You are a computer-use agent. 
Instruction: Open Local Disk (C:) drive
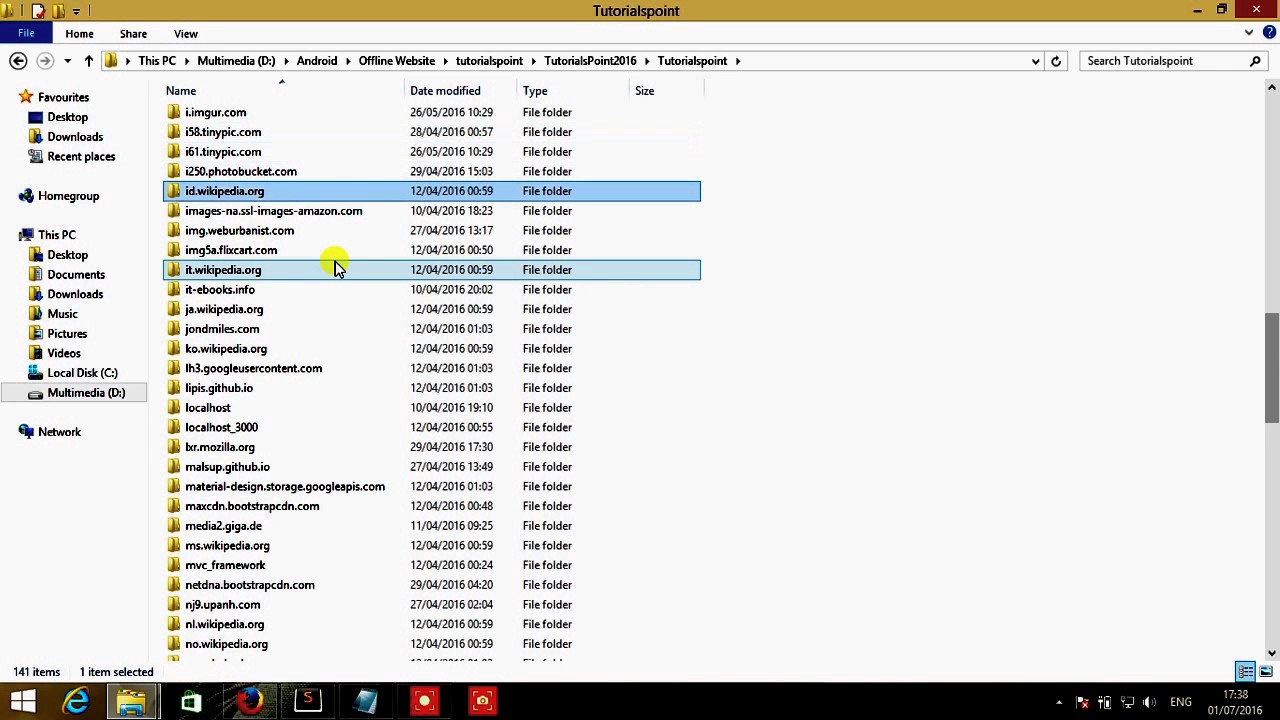[x=82, y=373]
